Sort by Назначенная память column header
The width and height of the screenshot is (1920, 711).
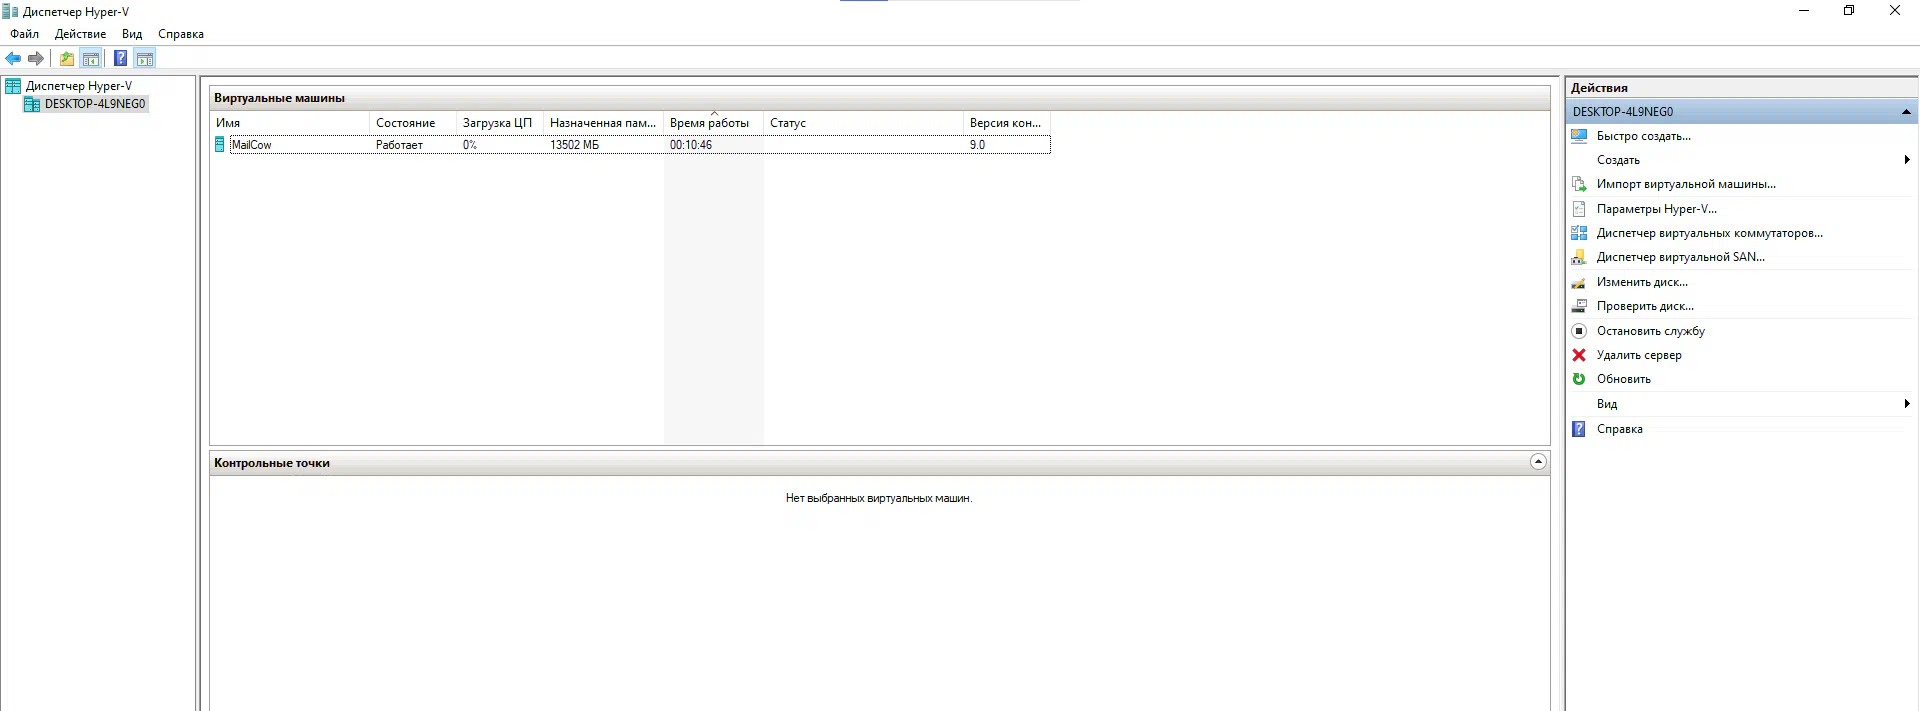pos(603,123)
